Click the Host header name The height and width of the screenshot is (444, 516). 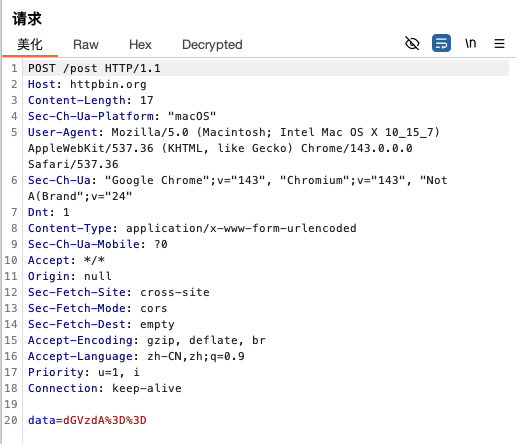41,84
